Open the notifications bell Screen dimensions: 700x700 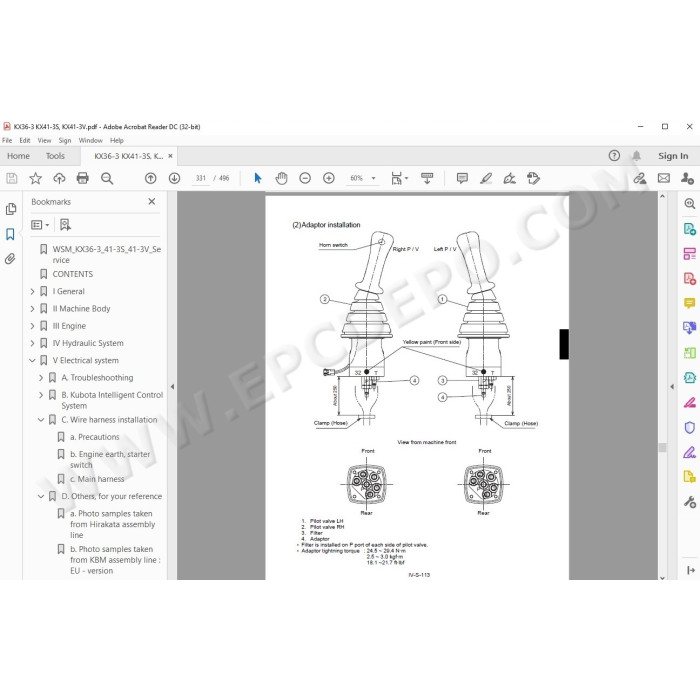point(636,156)
